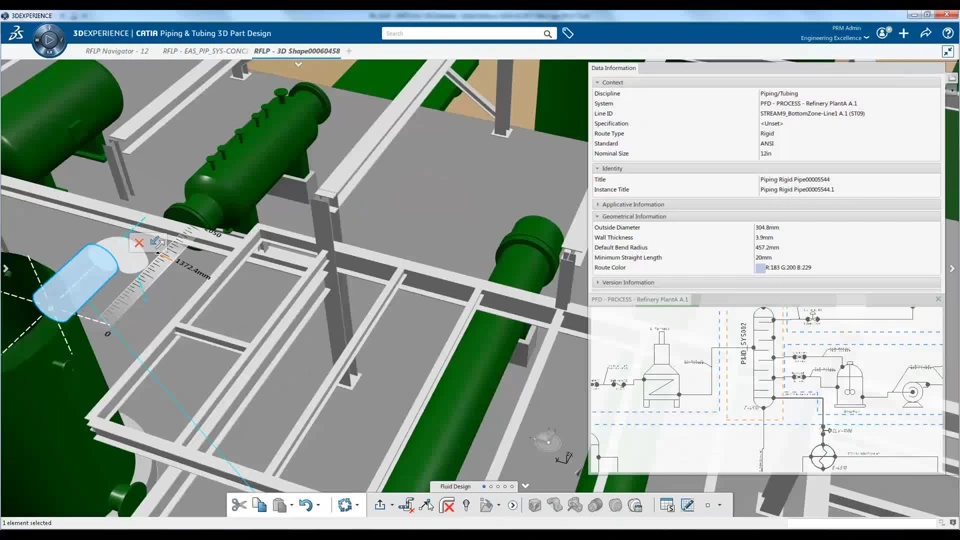Collapse the Geometrical Information section

coord(598,216)
